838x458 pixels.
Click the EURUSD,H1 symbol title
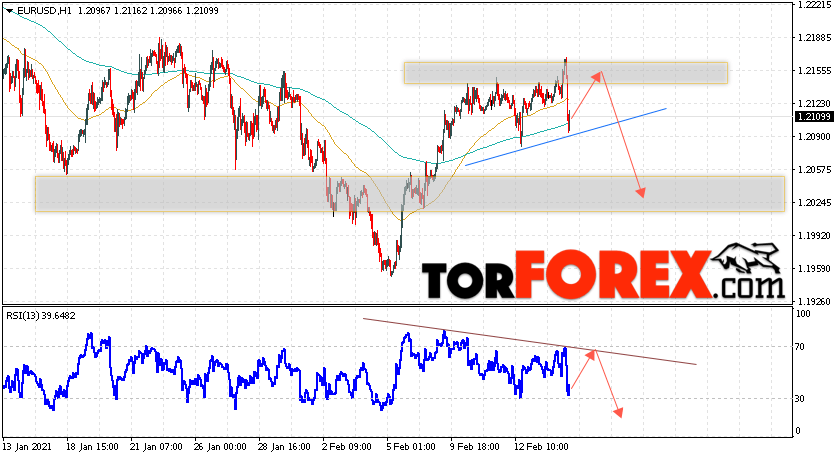(44, 11)
